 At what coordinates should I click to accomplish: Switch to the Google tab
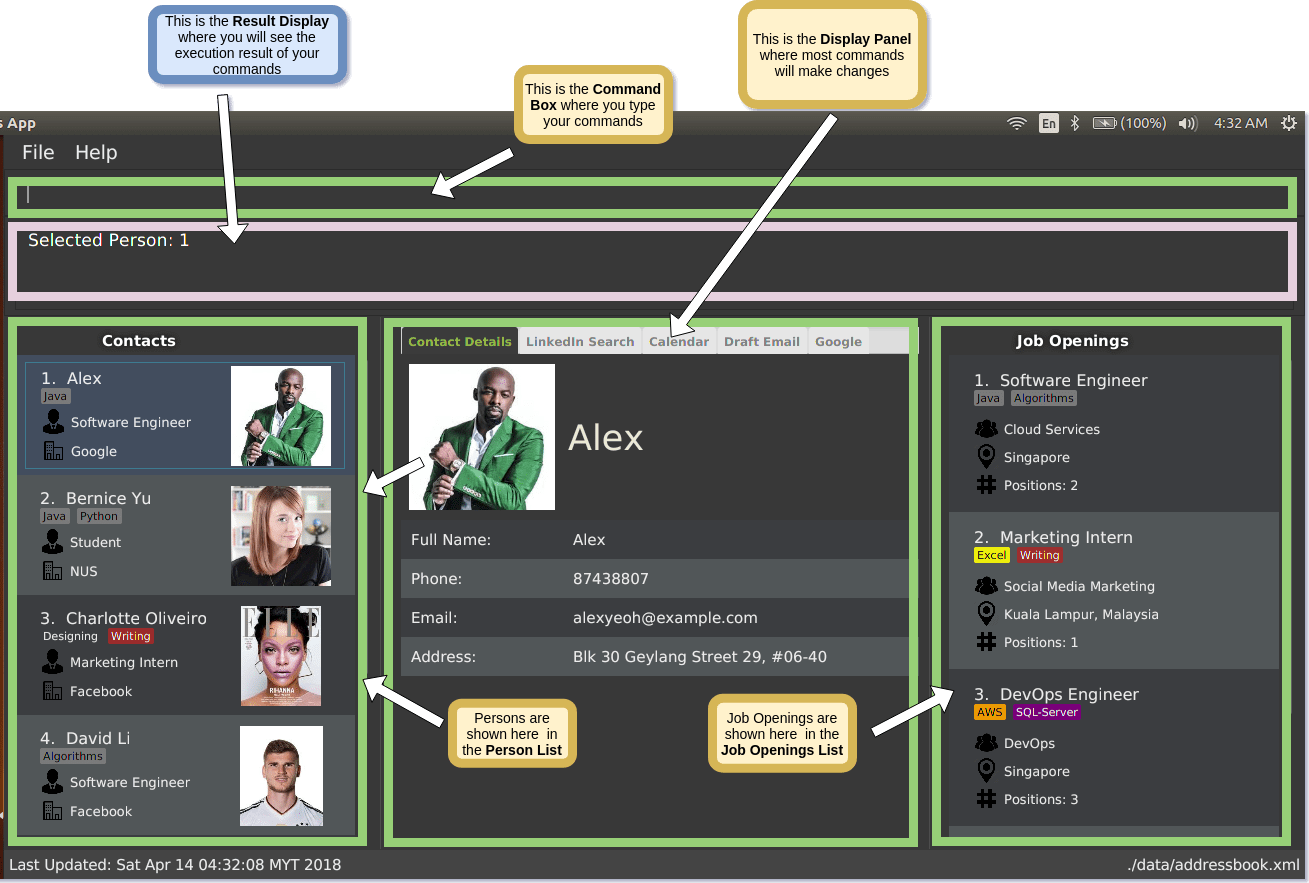[x=838, y=341]
